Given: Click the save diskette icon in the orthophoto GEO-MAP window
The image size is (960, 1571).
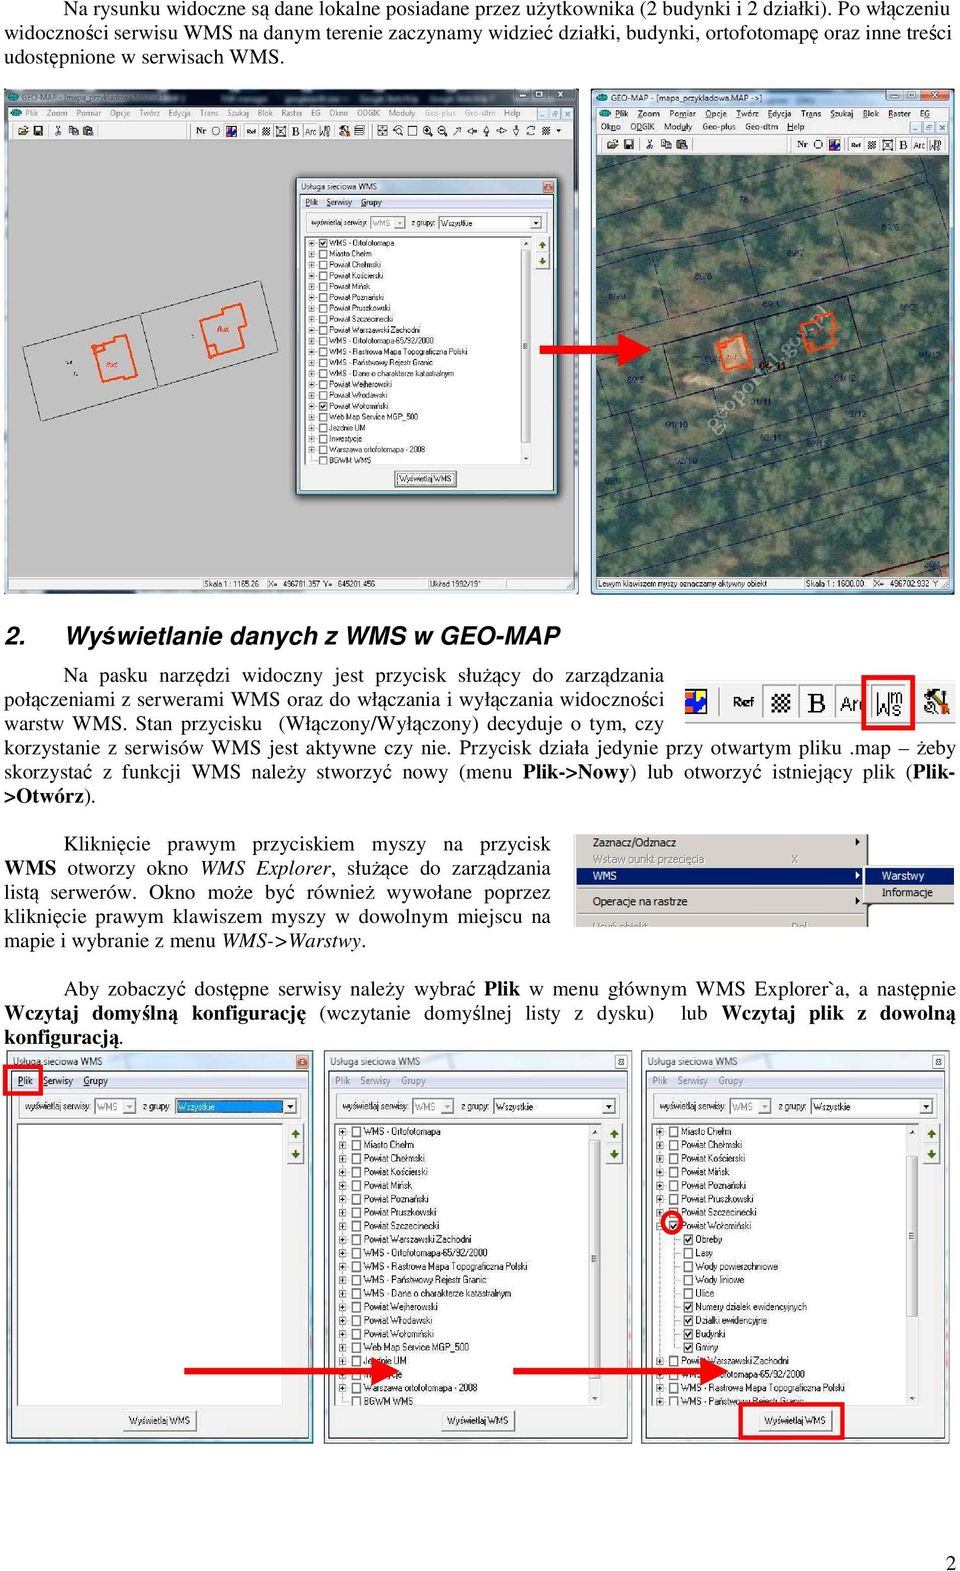Looking at the screenshot, I should [628, 145].
